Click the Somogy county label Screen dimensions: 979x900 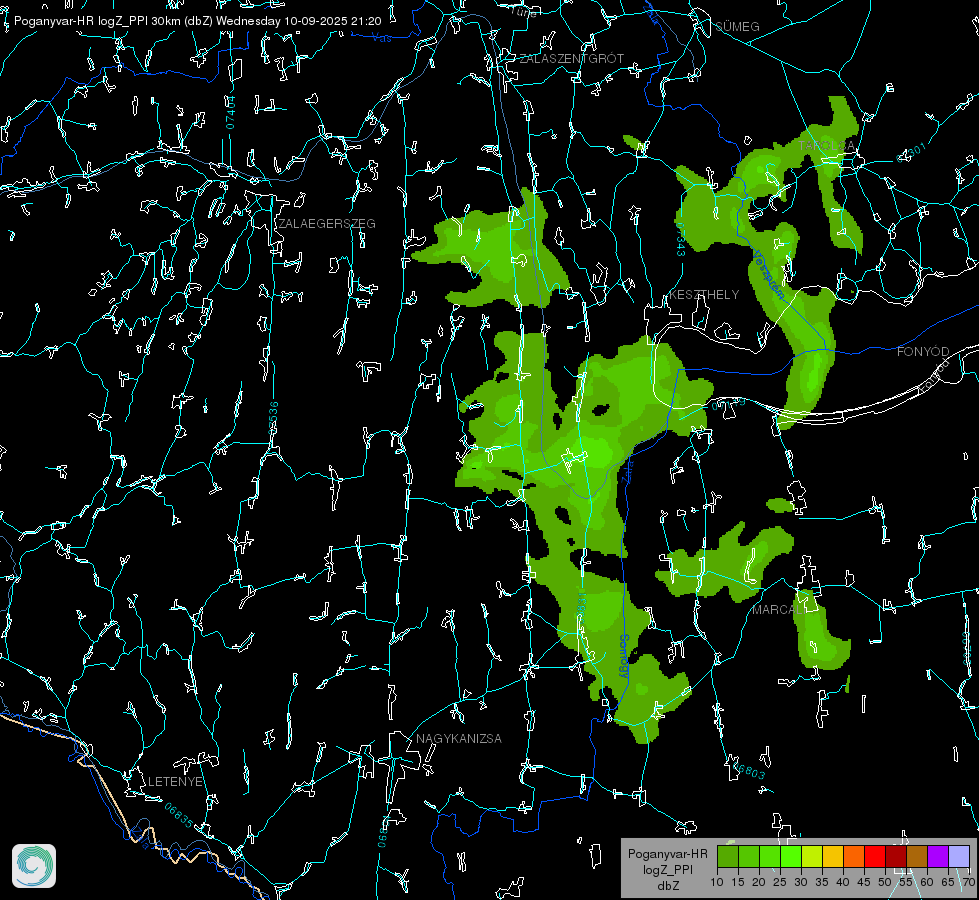[622, 656]
